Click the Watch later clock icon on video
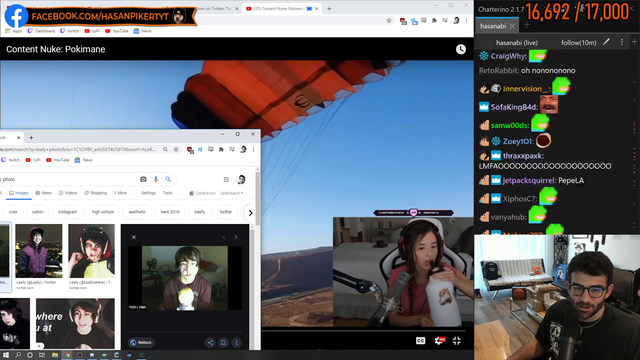 coord(461,49)
